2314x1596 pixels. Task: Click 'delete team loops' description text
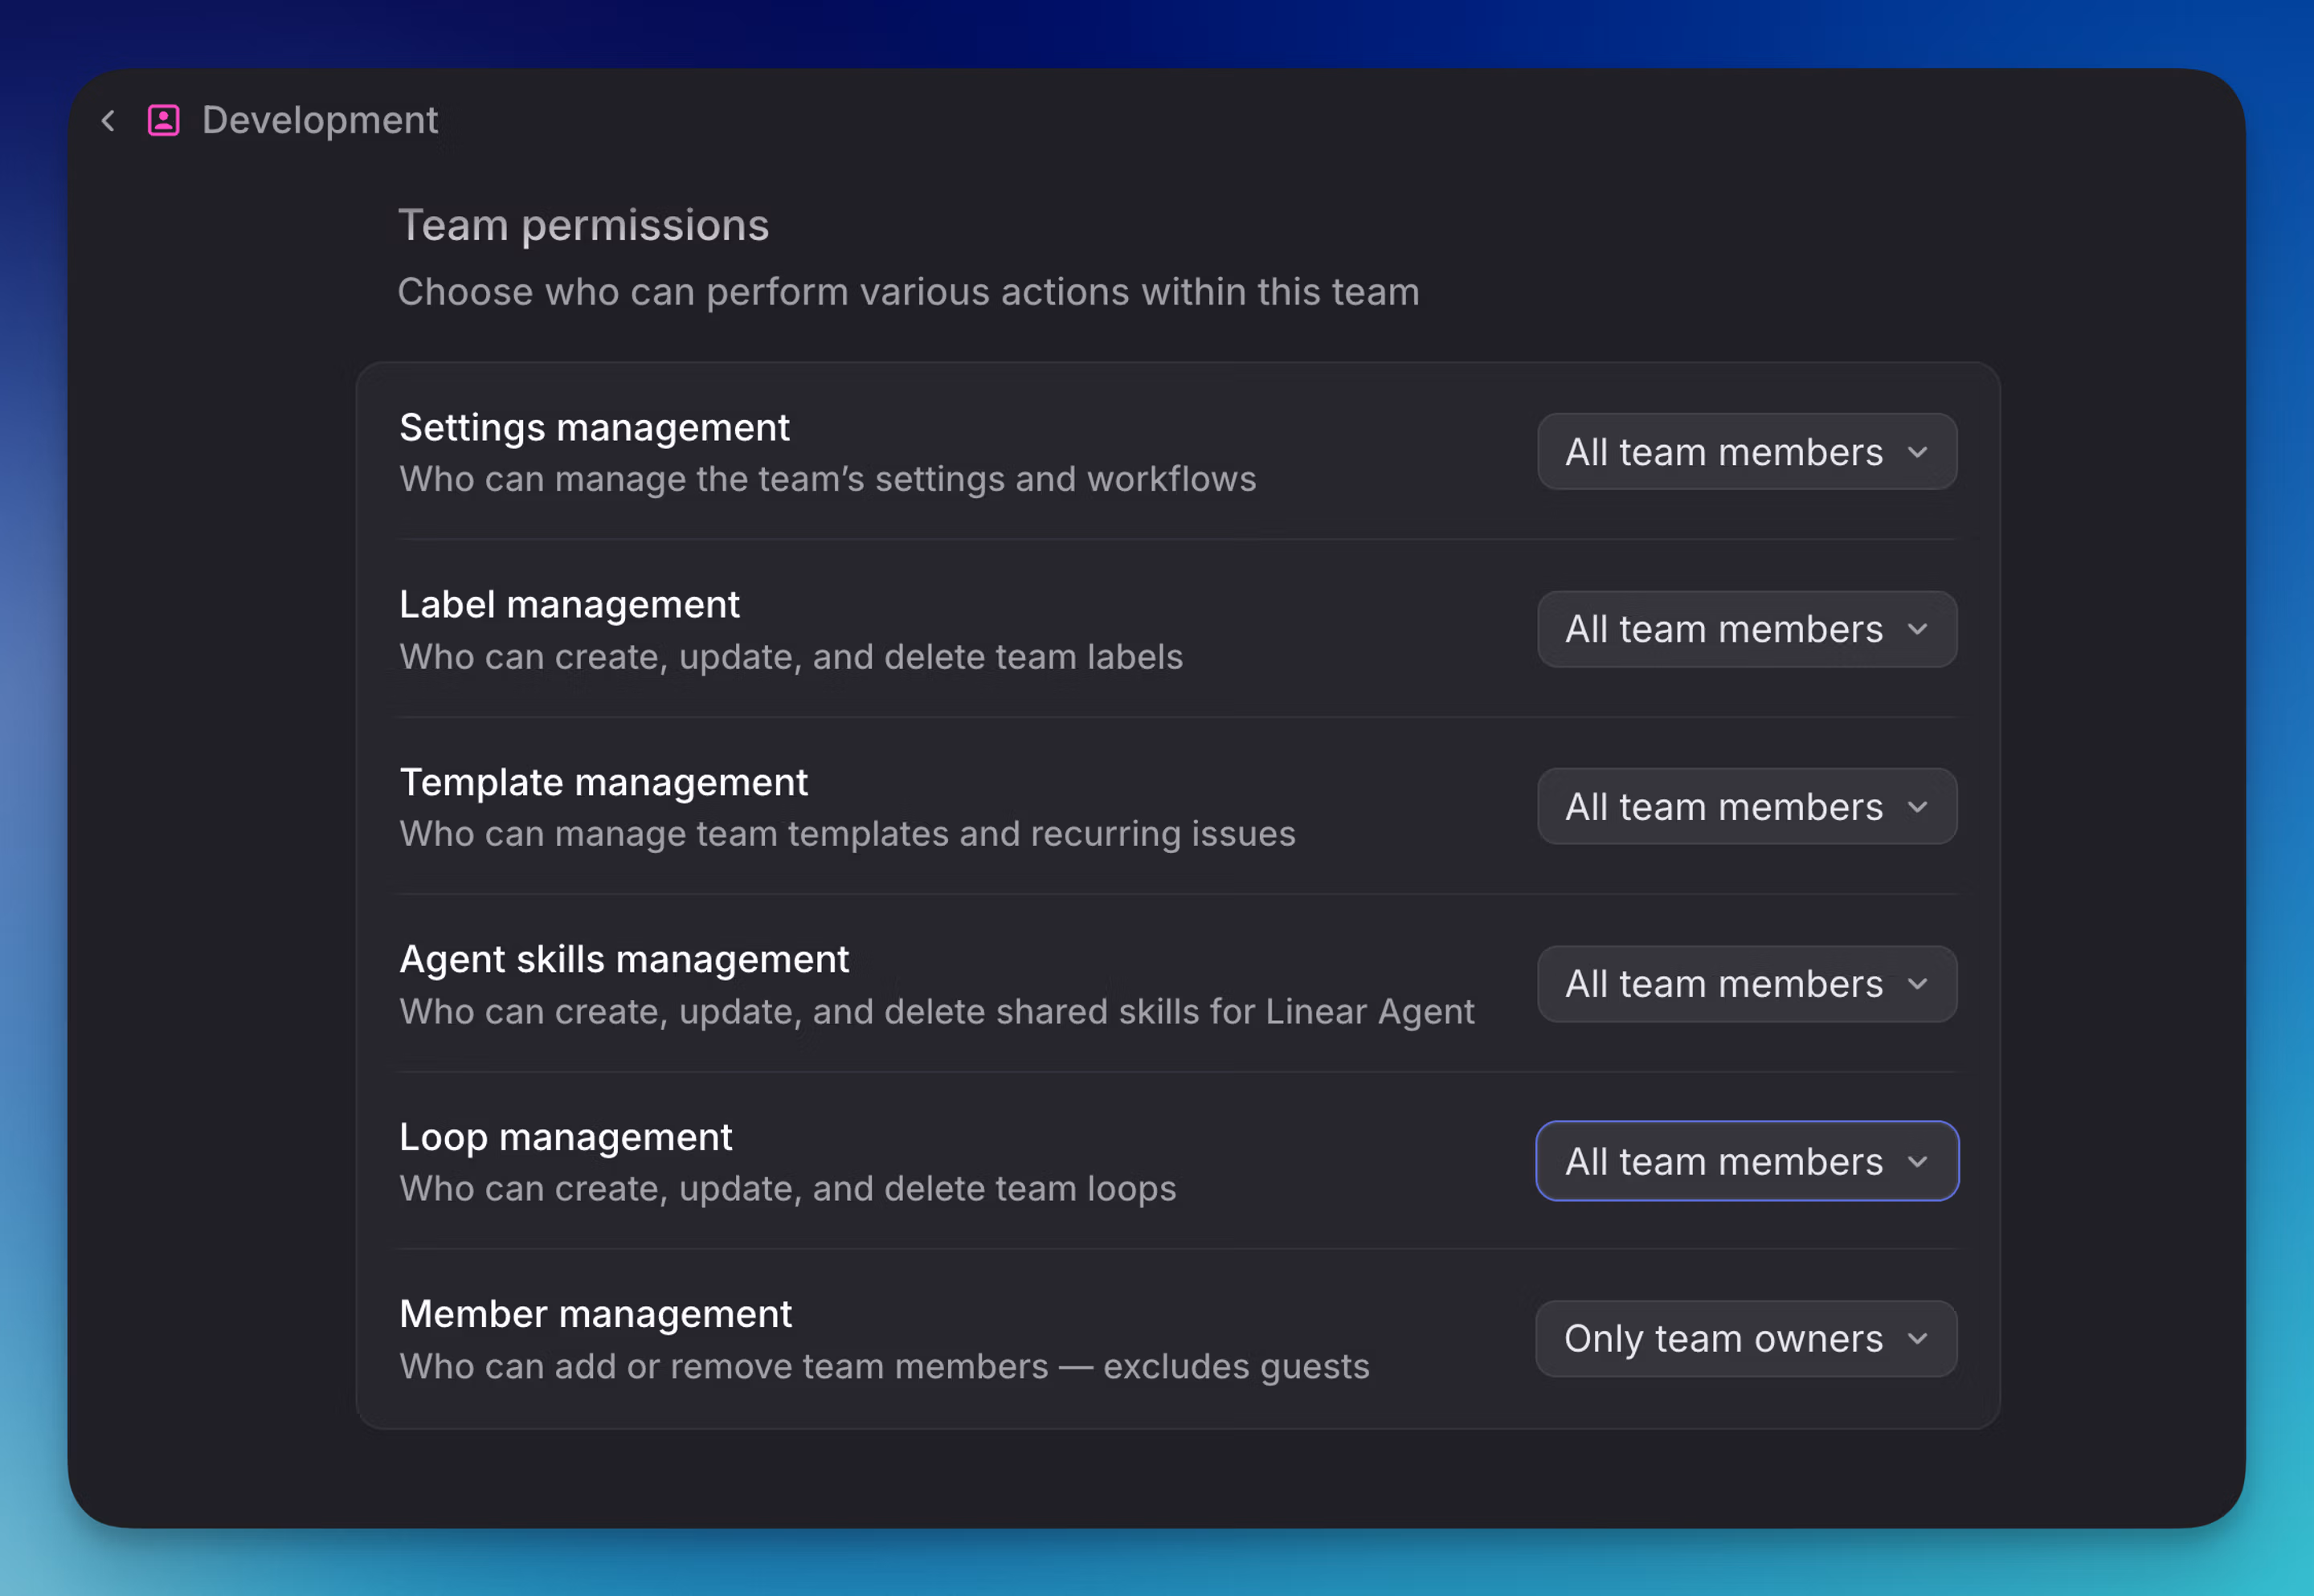click(x=1030, y=1190)
